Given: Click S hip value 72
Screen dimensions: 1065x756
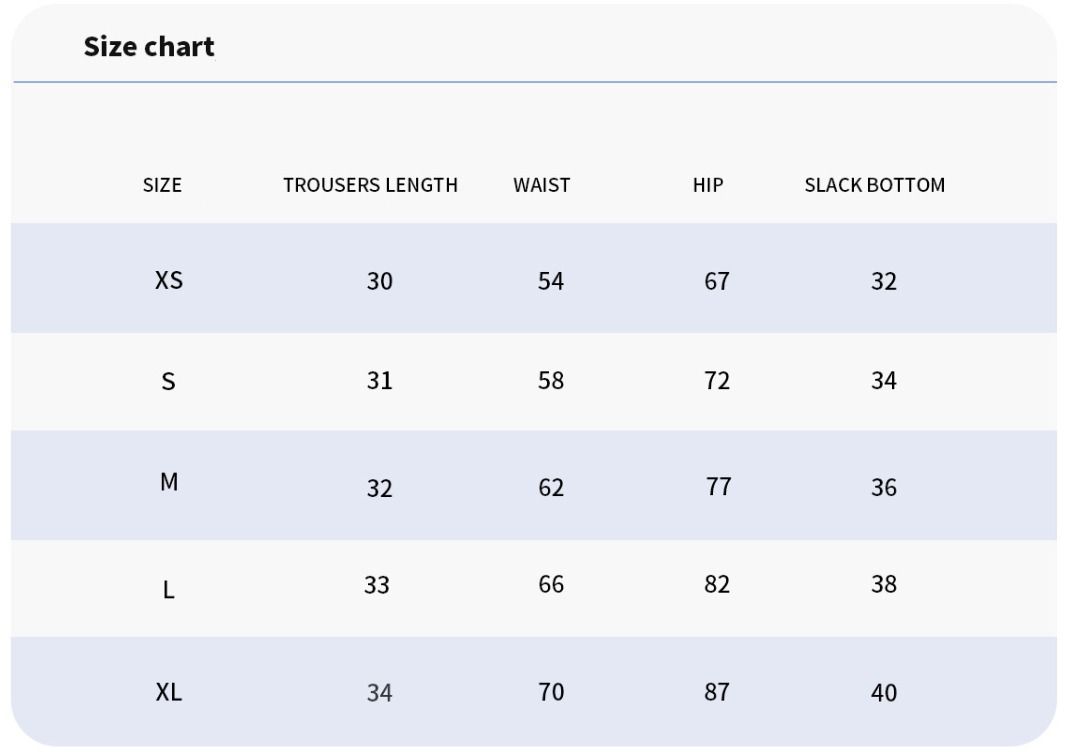Looking at the screenshot, I should point(717,380).
